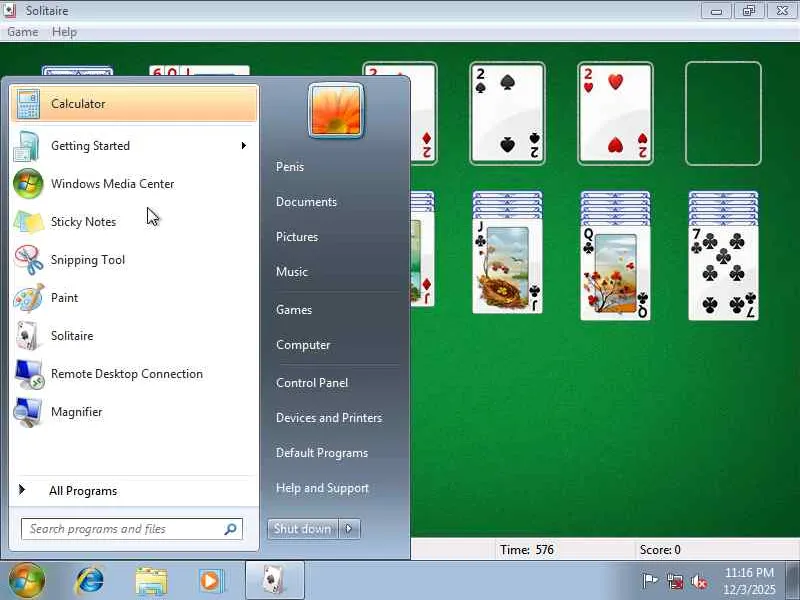The height and width of the screenshot is (600, 800).
Task: Click the user account flower picture
Action: point(336,110)
